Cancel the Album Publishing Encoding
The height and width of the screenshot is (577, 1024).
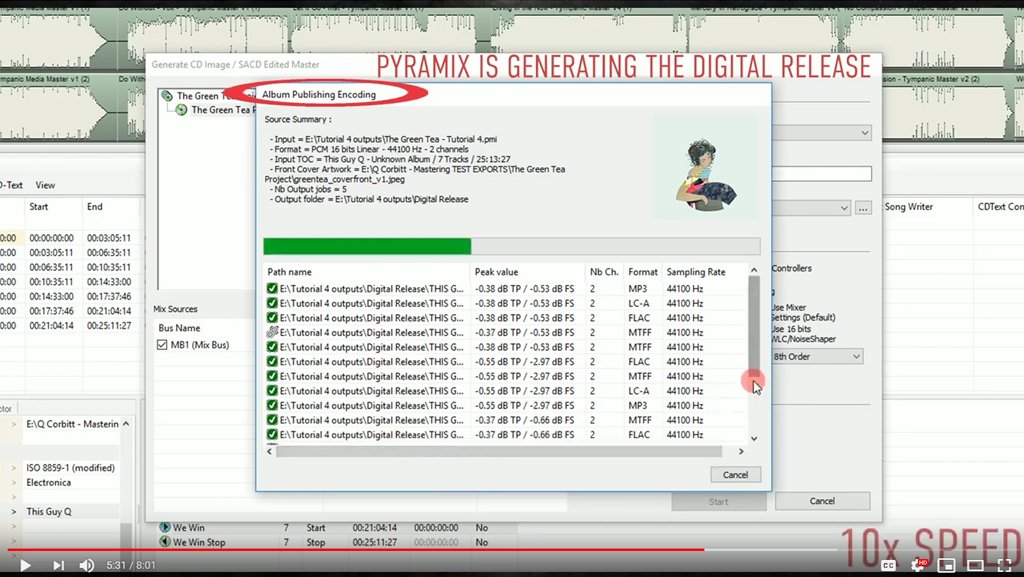[735, 475]
